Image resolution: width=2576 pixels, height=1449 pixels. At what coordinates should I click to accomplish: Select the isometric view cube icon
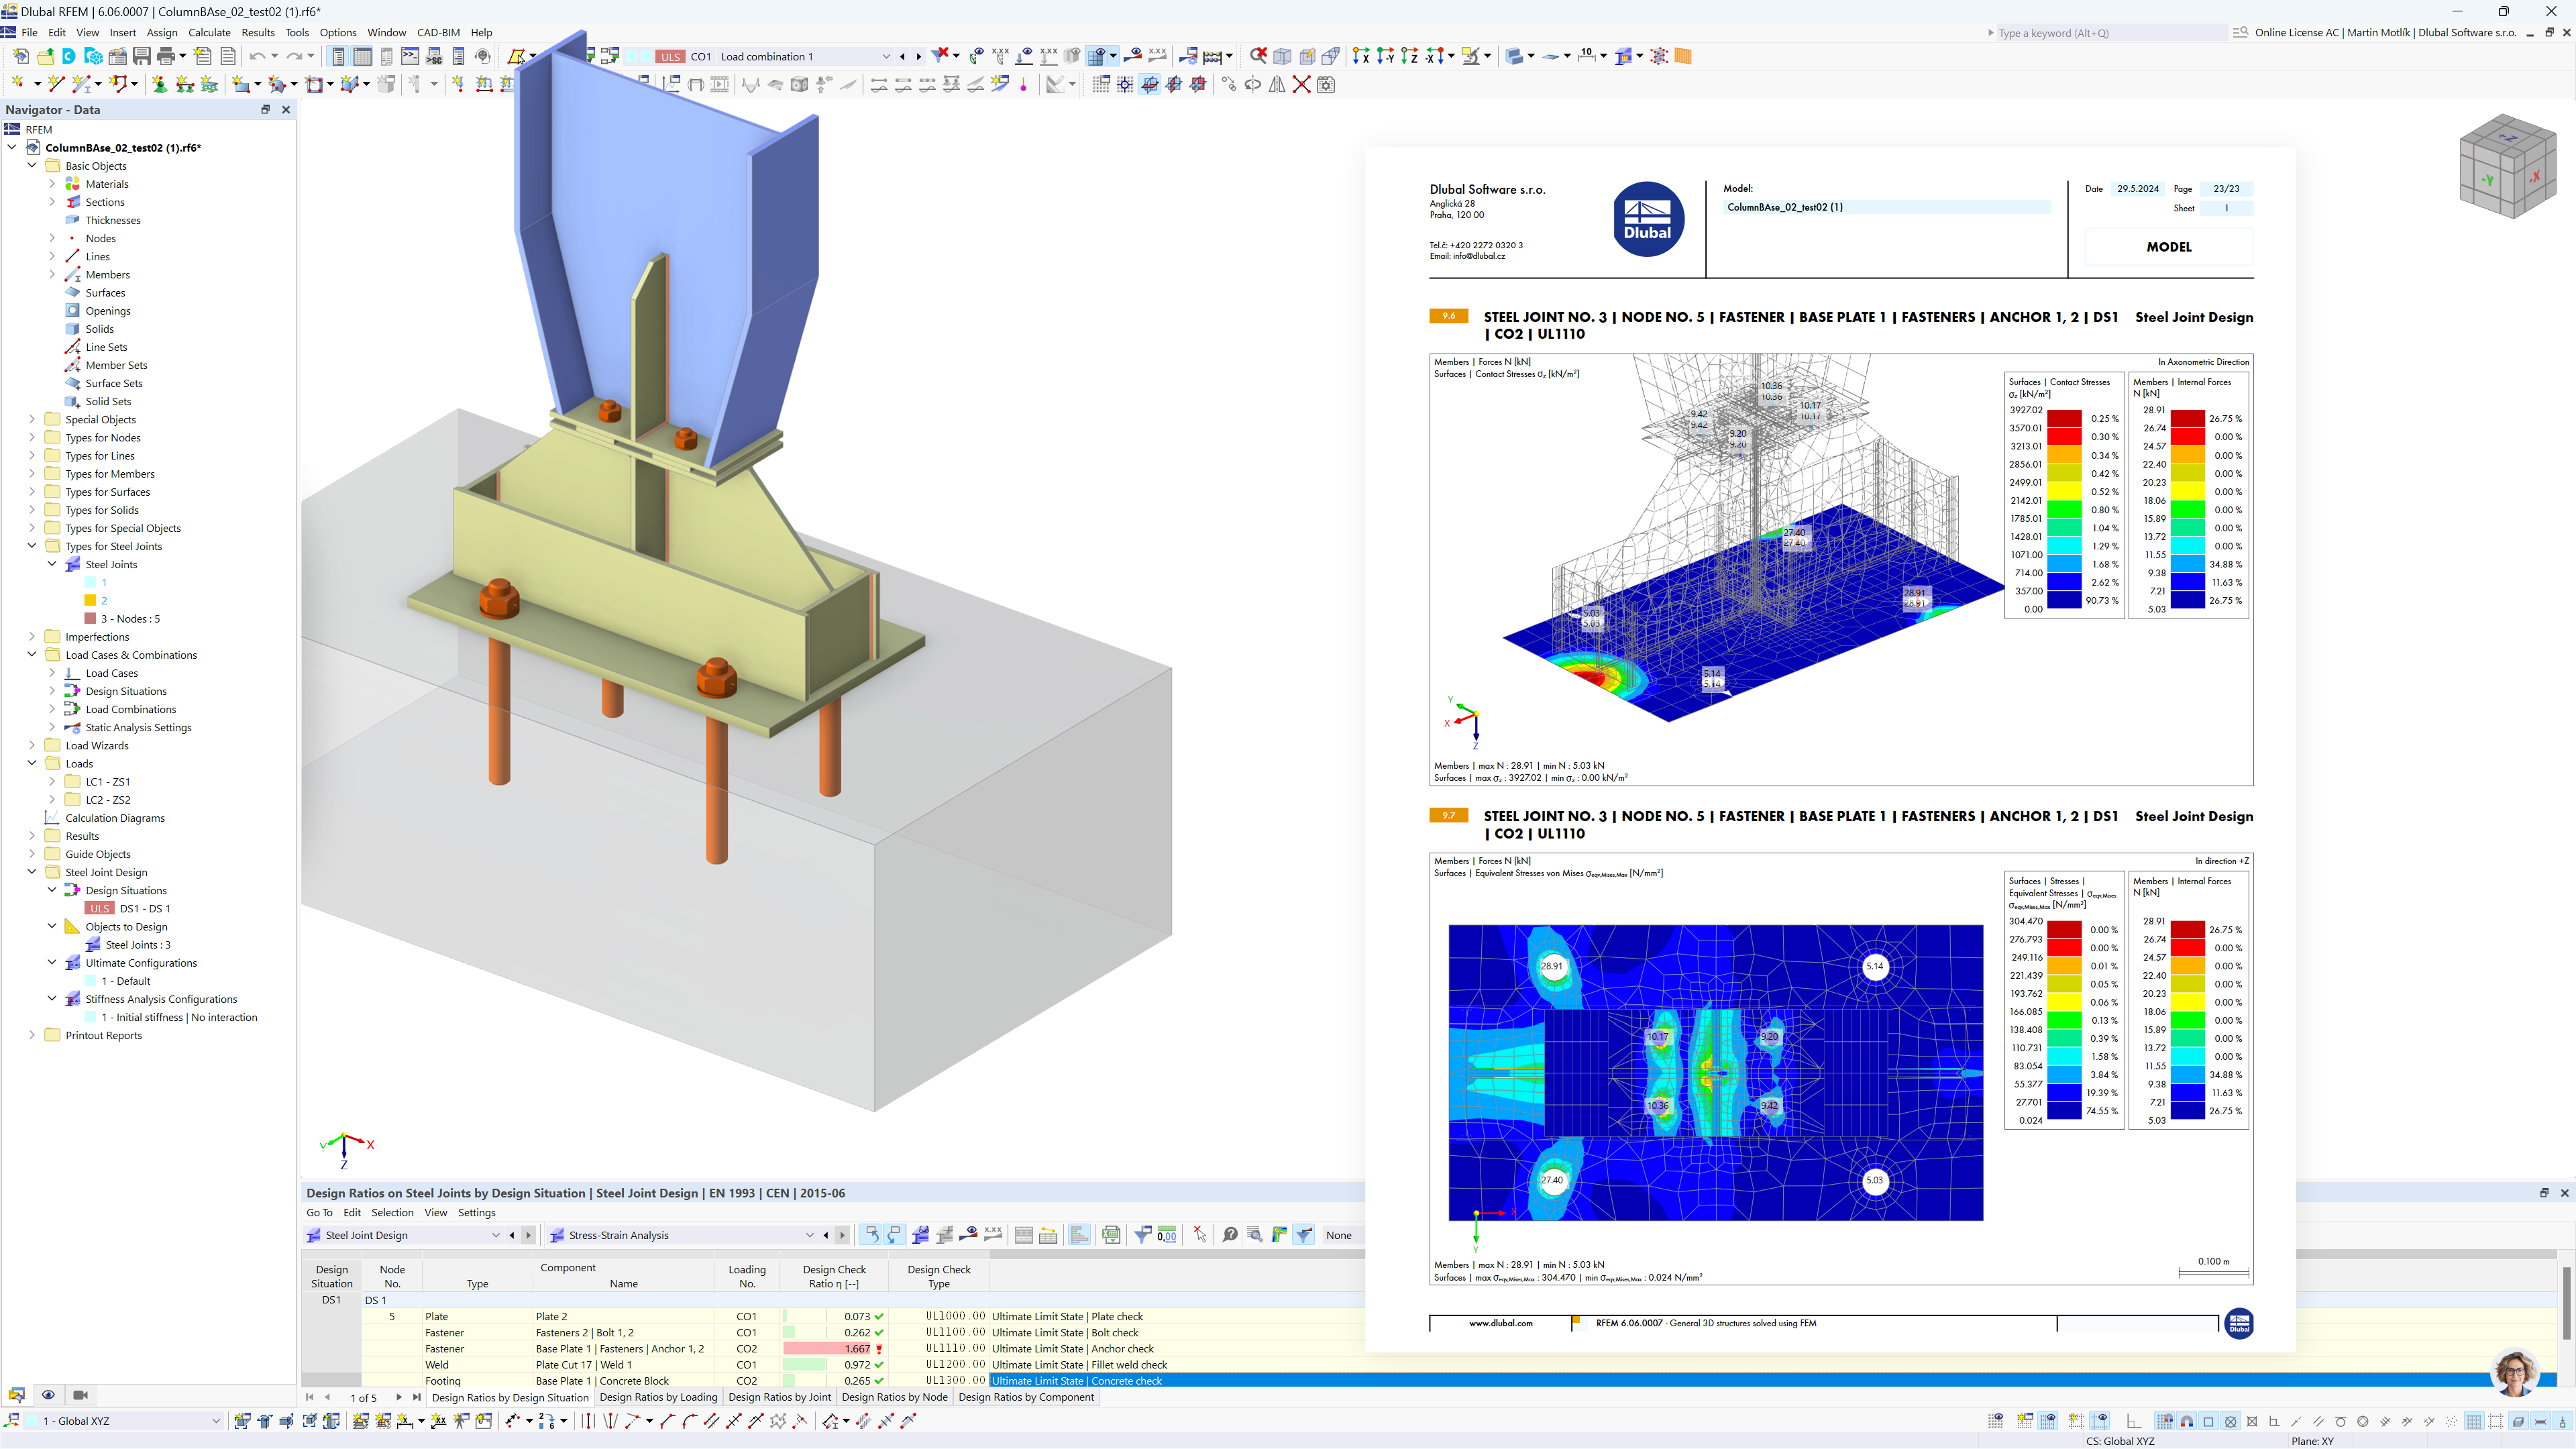pos(2500,168)
